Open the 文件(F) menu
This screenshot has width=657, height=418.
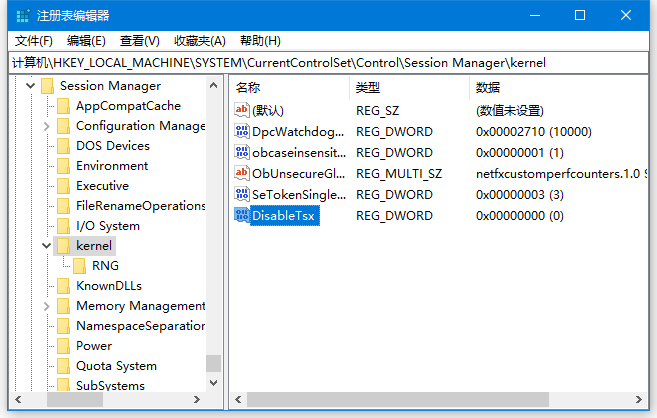34,41
